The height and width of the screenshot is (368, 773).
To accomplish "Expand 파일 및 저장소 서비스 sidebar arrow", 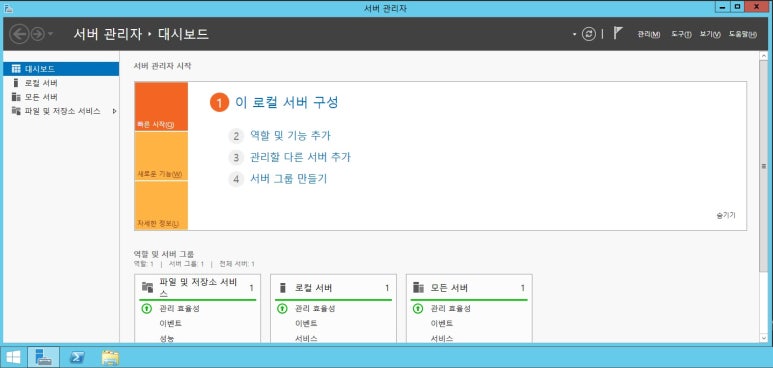I will coord(114,111).
